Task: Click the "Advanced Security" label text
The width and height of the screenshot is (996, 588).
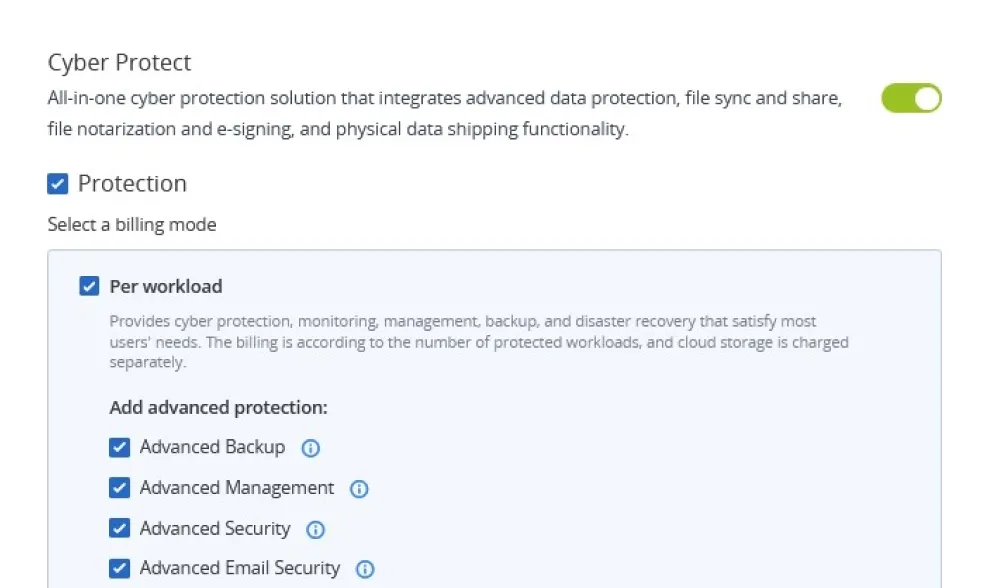Action: [x=215, y=529]
